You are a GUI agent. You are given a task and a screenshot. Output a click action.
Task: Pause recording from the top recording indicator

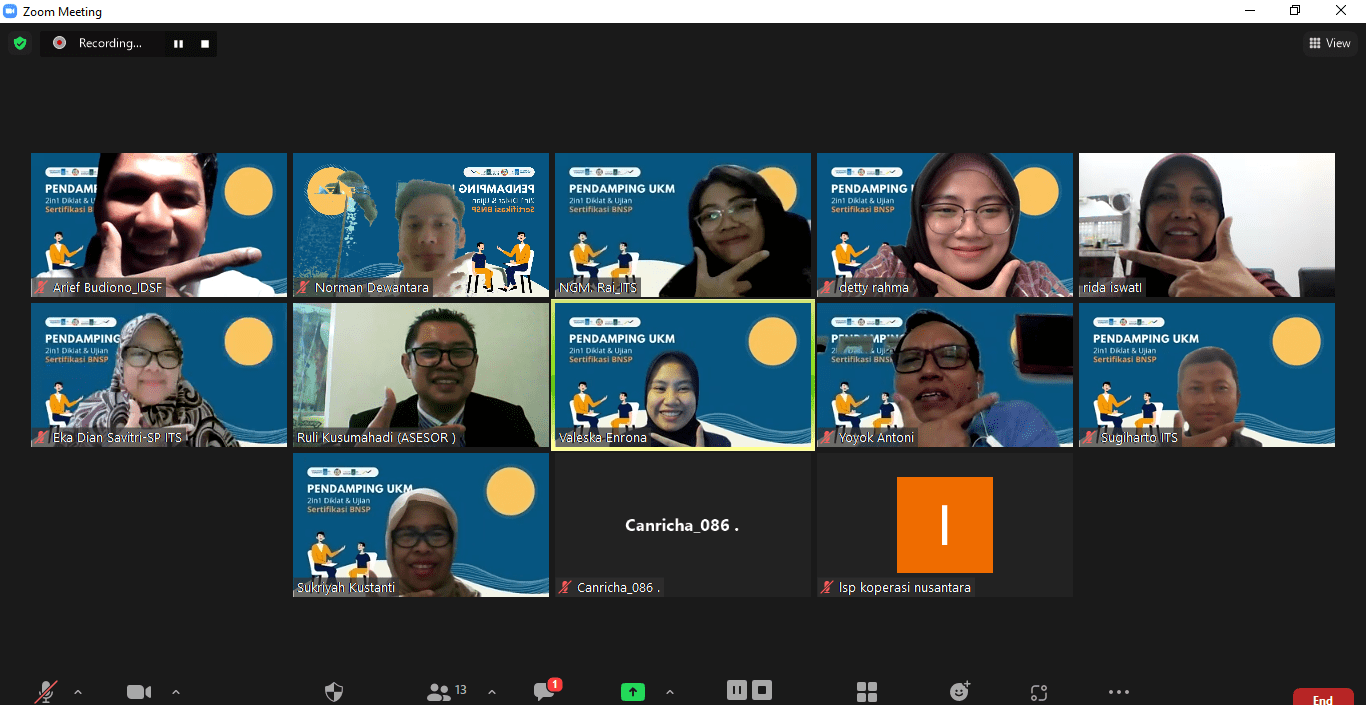(x=178, y=43)
